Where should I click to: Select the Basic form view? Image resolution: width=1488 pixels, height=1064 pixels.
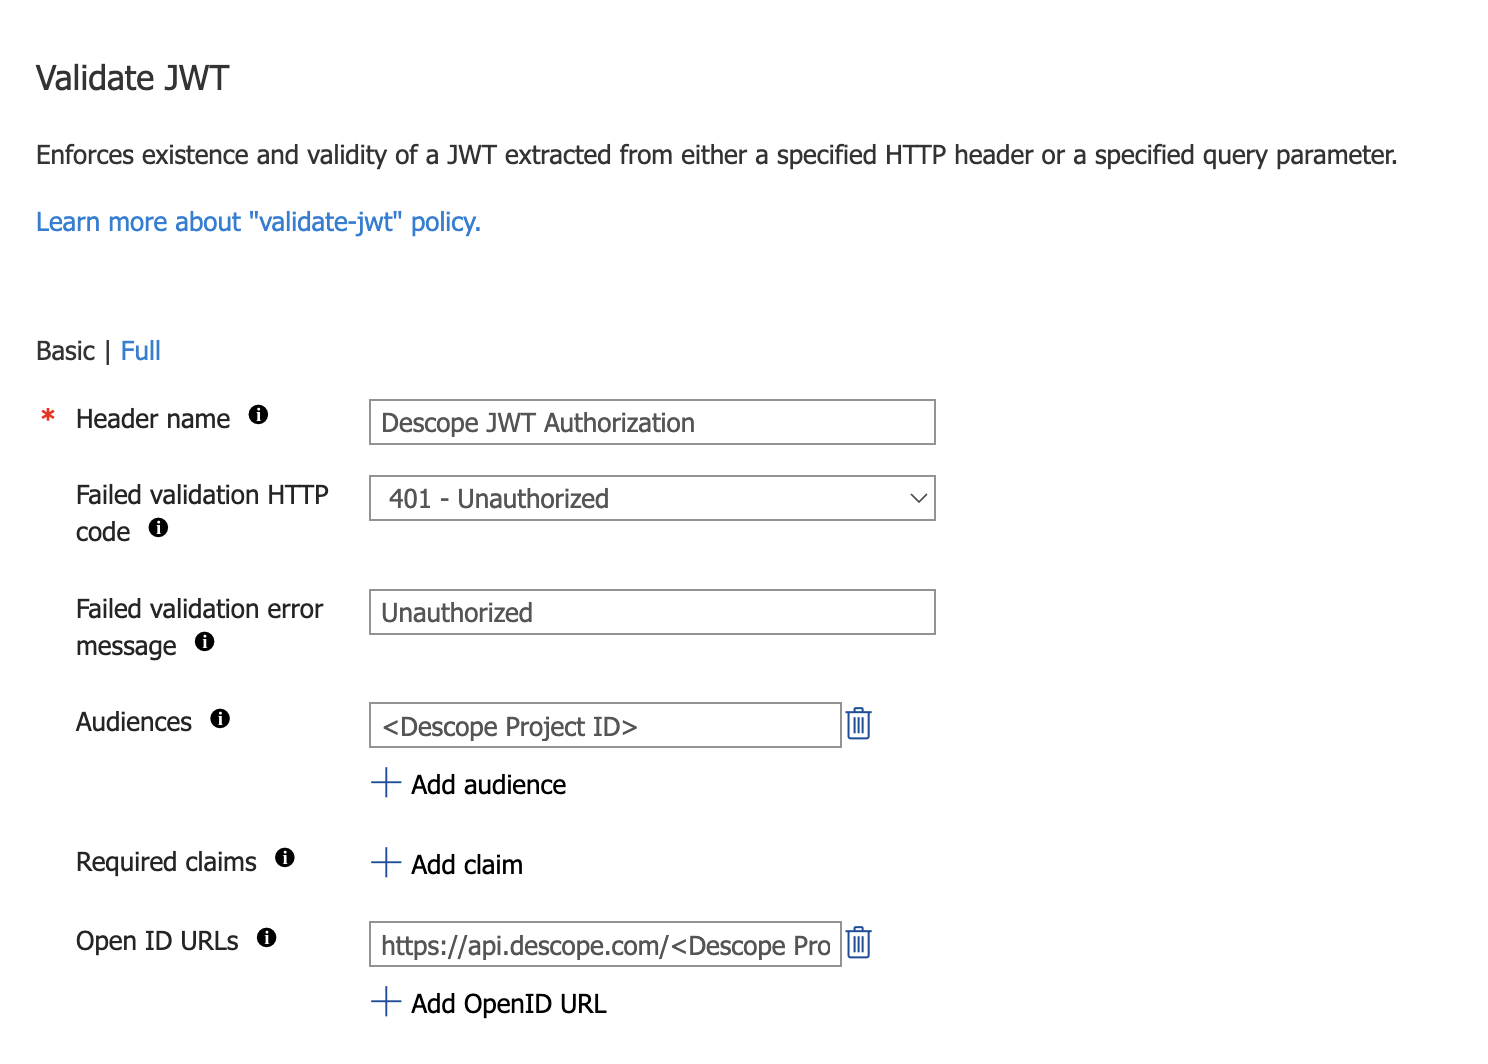65,351
